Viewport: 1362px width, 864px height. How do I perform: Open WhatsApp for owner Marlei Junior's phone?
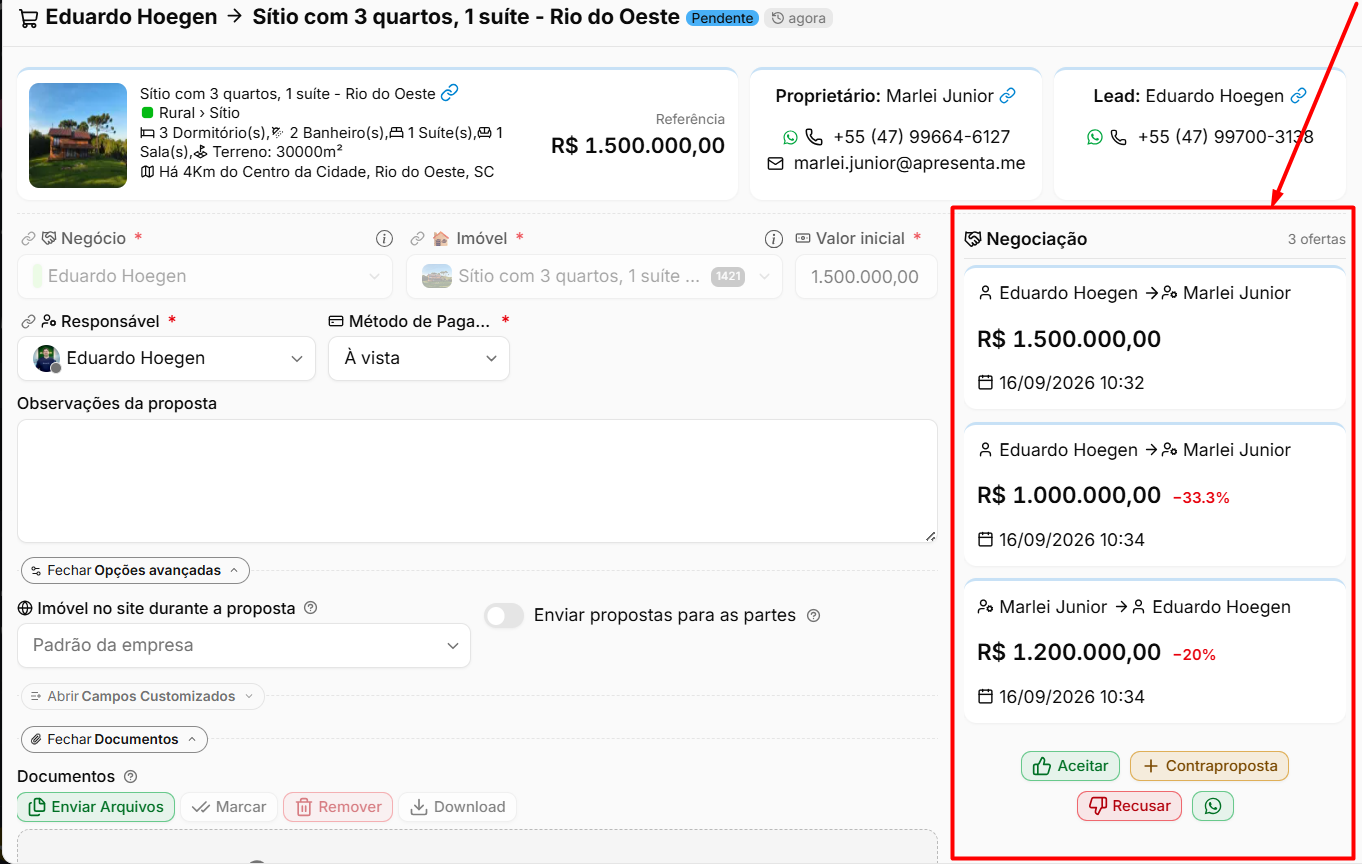790,137
